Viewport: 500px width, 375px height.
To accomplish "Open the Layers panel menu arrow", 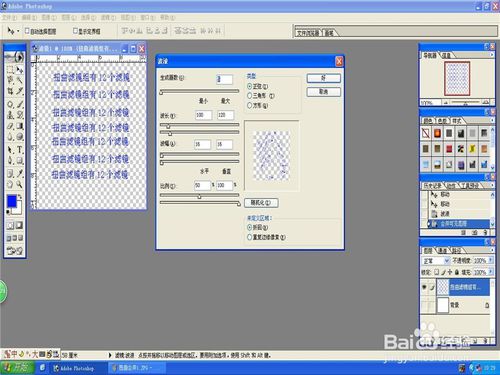I will click(492, 249).
